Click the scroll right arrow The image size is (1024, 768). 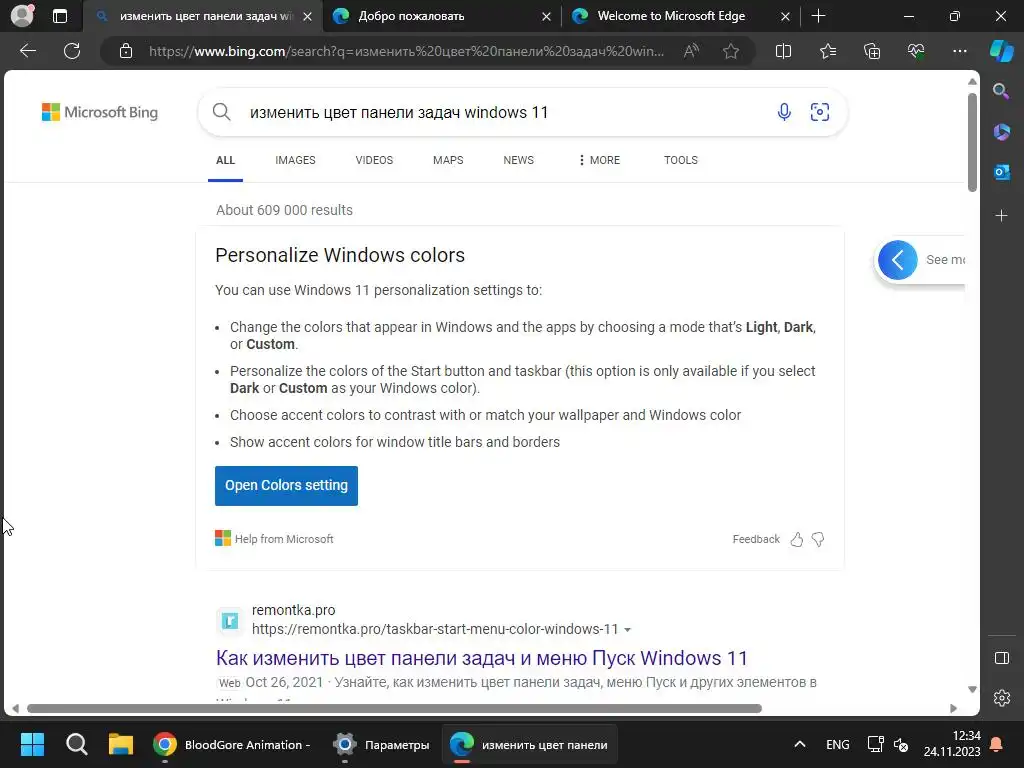[x=953, y=709]
